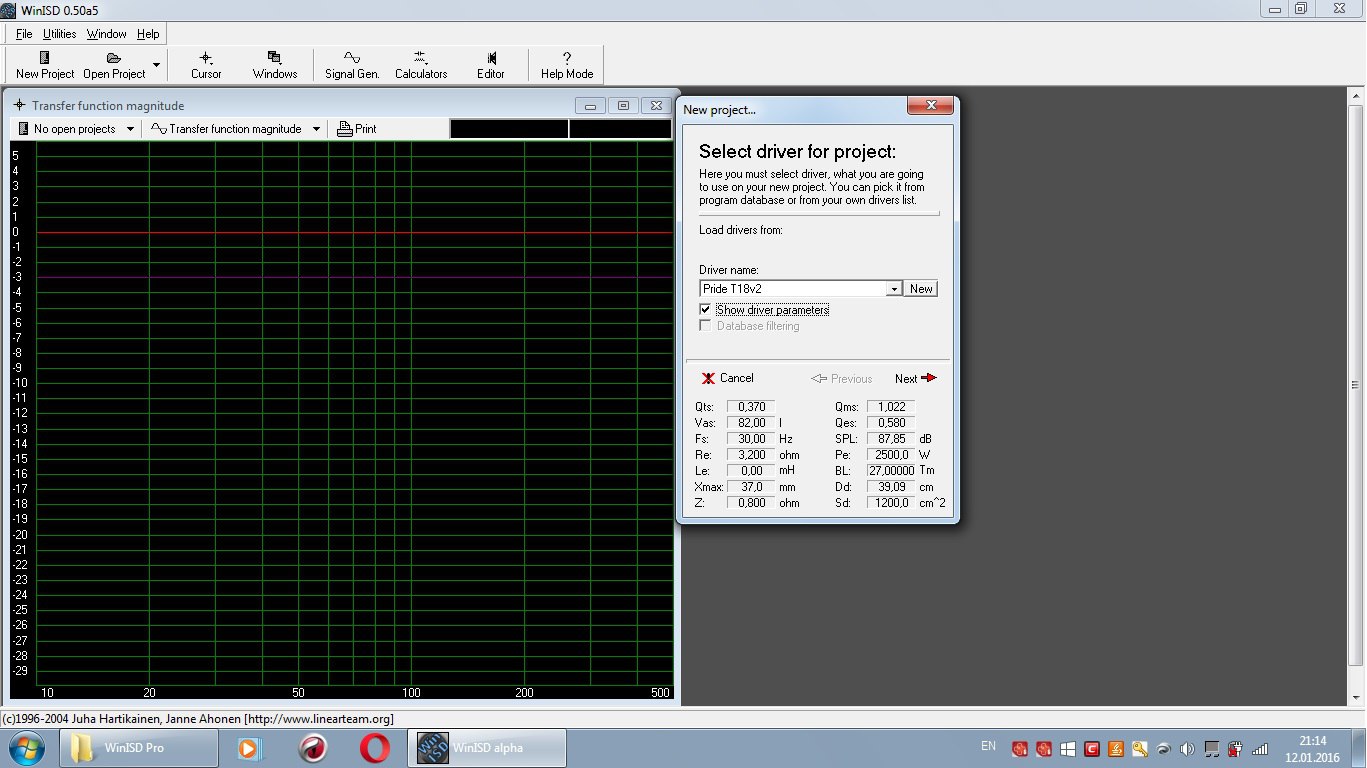1367x768 pixels.
Task: Open the Calculators tool
Action: click(x=420, y=65)
